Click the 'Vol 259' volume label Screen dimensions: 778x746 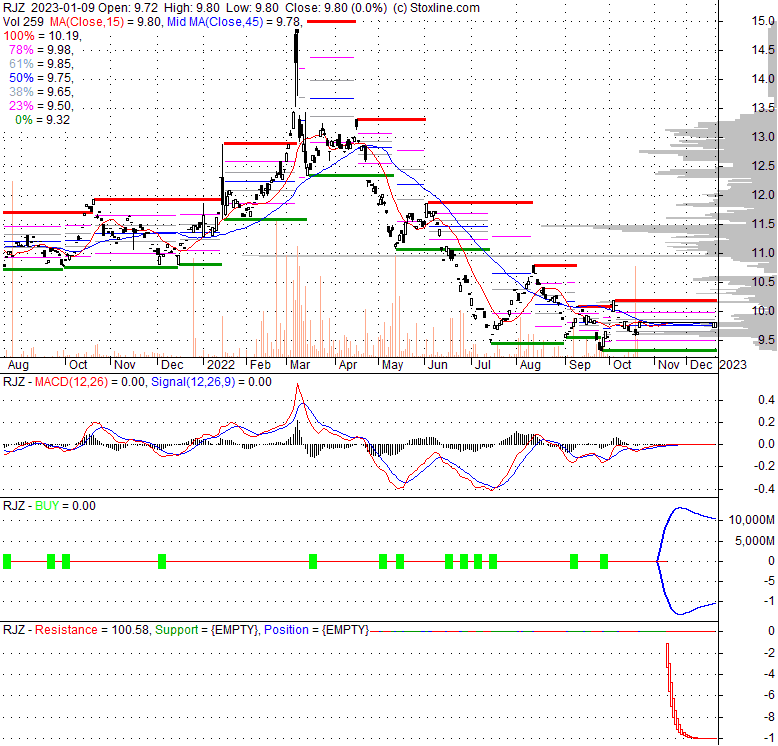(x=23, y=22)
